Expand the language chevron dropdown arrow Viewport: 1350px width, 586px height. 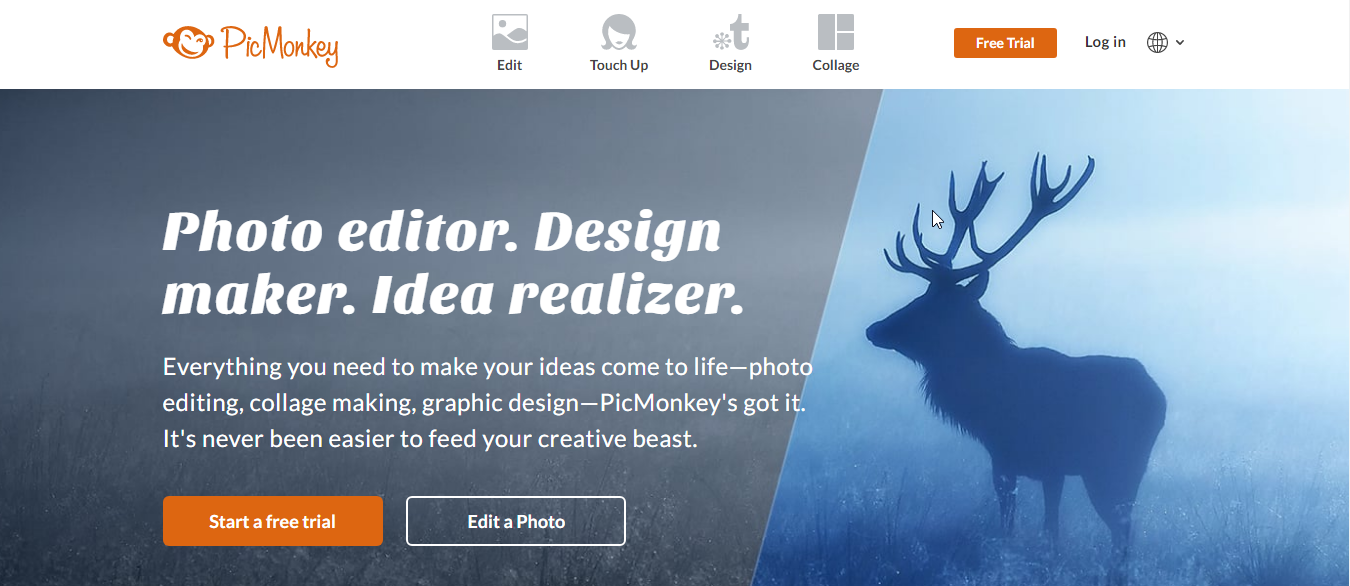coord(1180,42)
